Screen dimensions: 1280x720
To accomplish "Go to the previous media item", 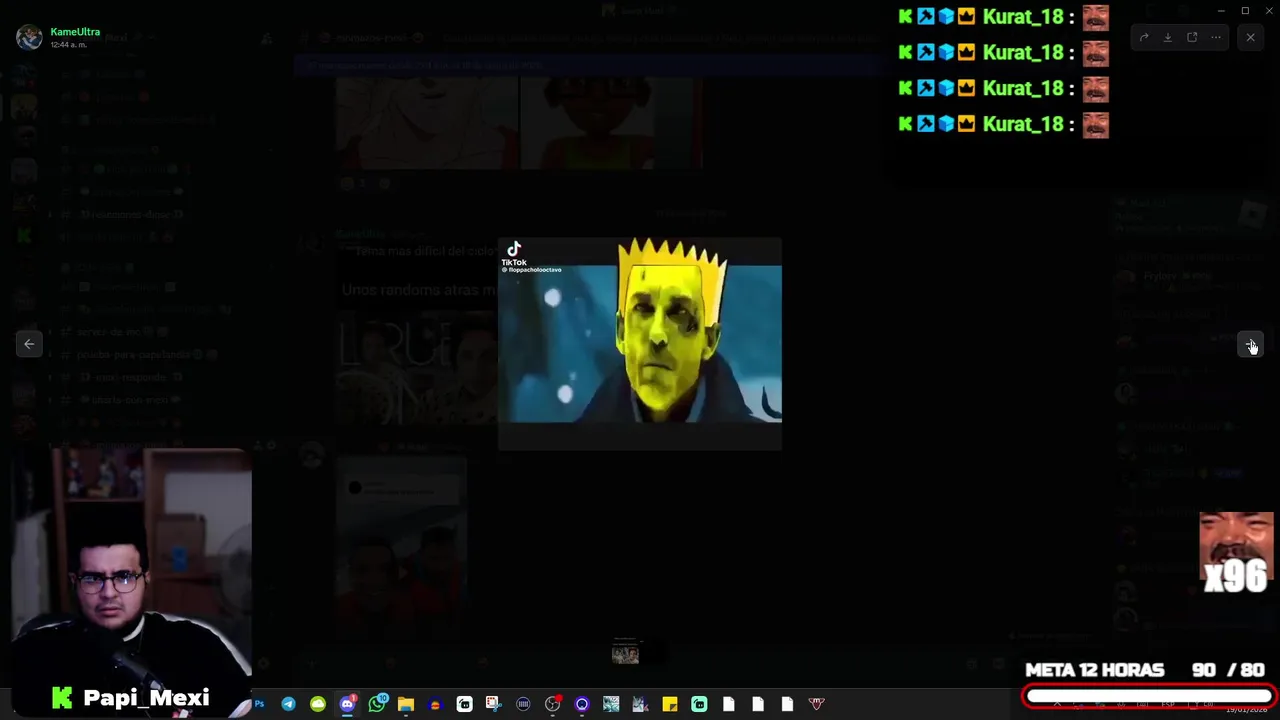I will [29, 344].
